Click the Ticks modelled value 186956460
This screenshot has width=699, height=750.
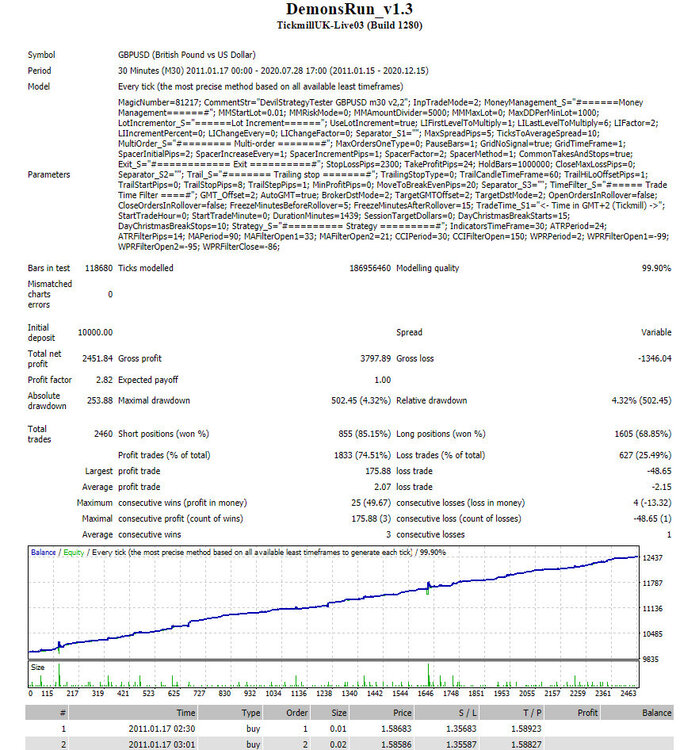[x=370, y=268]
